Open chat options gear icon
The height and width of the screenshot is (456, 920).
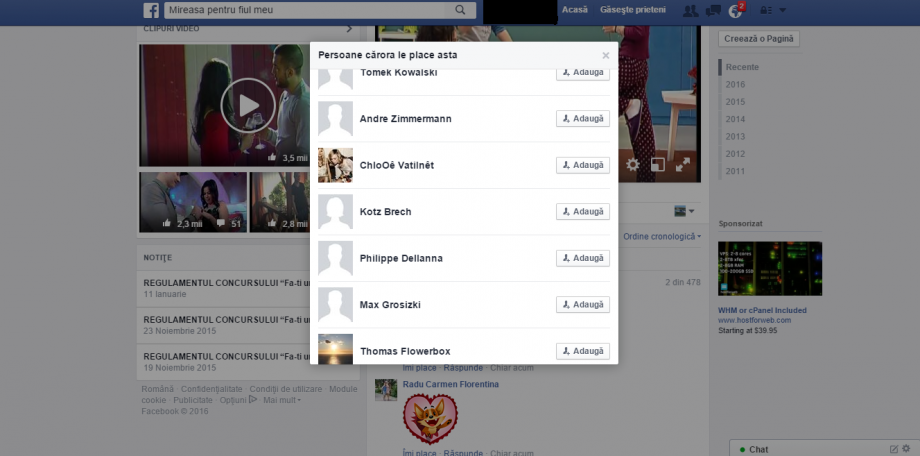[x=907, y=449]
